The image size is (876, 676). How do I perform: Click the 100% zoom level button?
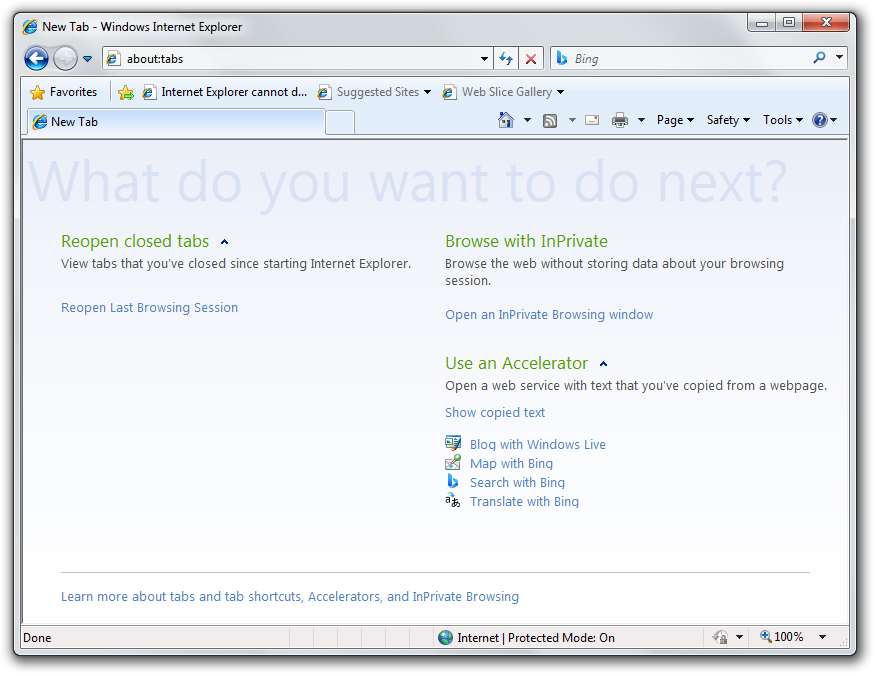(x=782, y=637)
